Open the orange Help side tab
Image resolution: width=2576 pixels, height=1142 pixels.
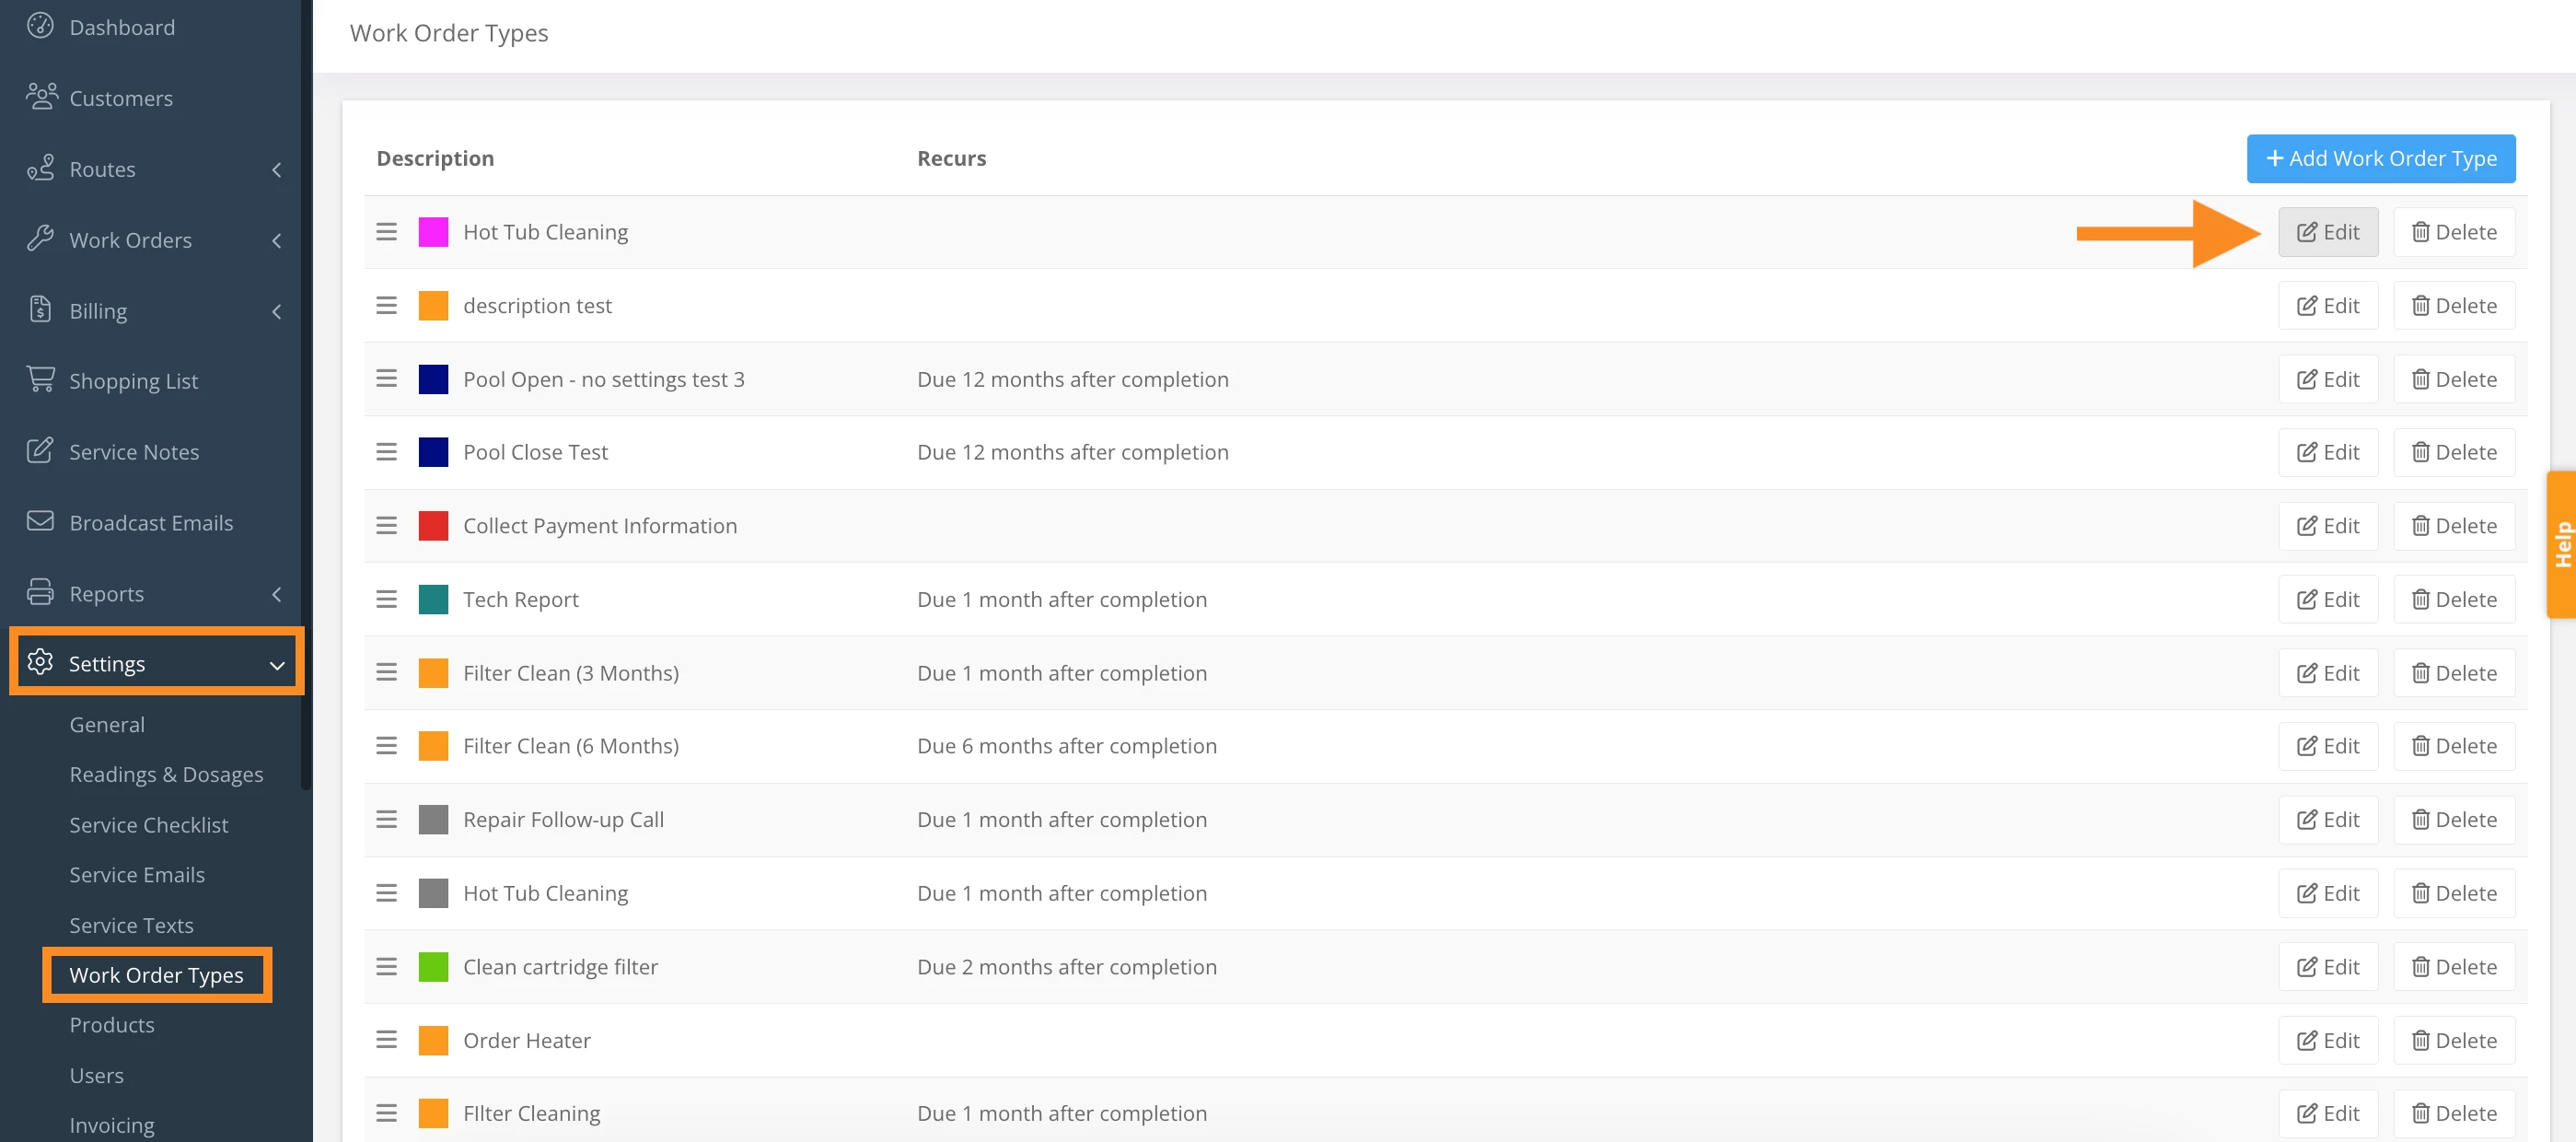[2561, 545]
